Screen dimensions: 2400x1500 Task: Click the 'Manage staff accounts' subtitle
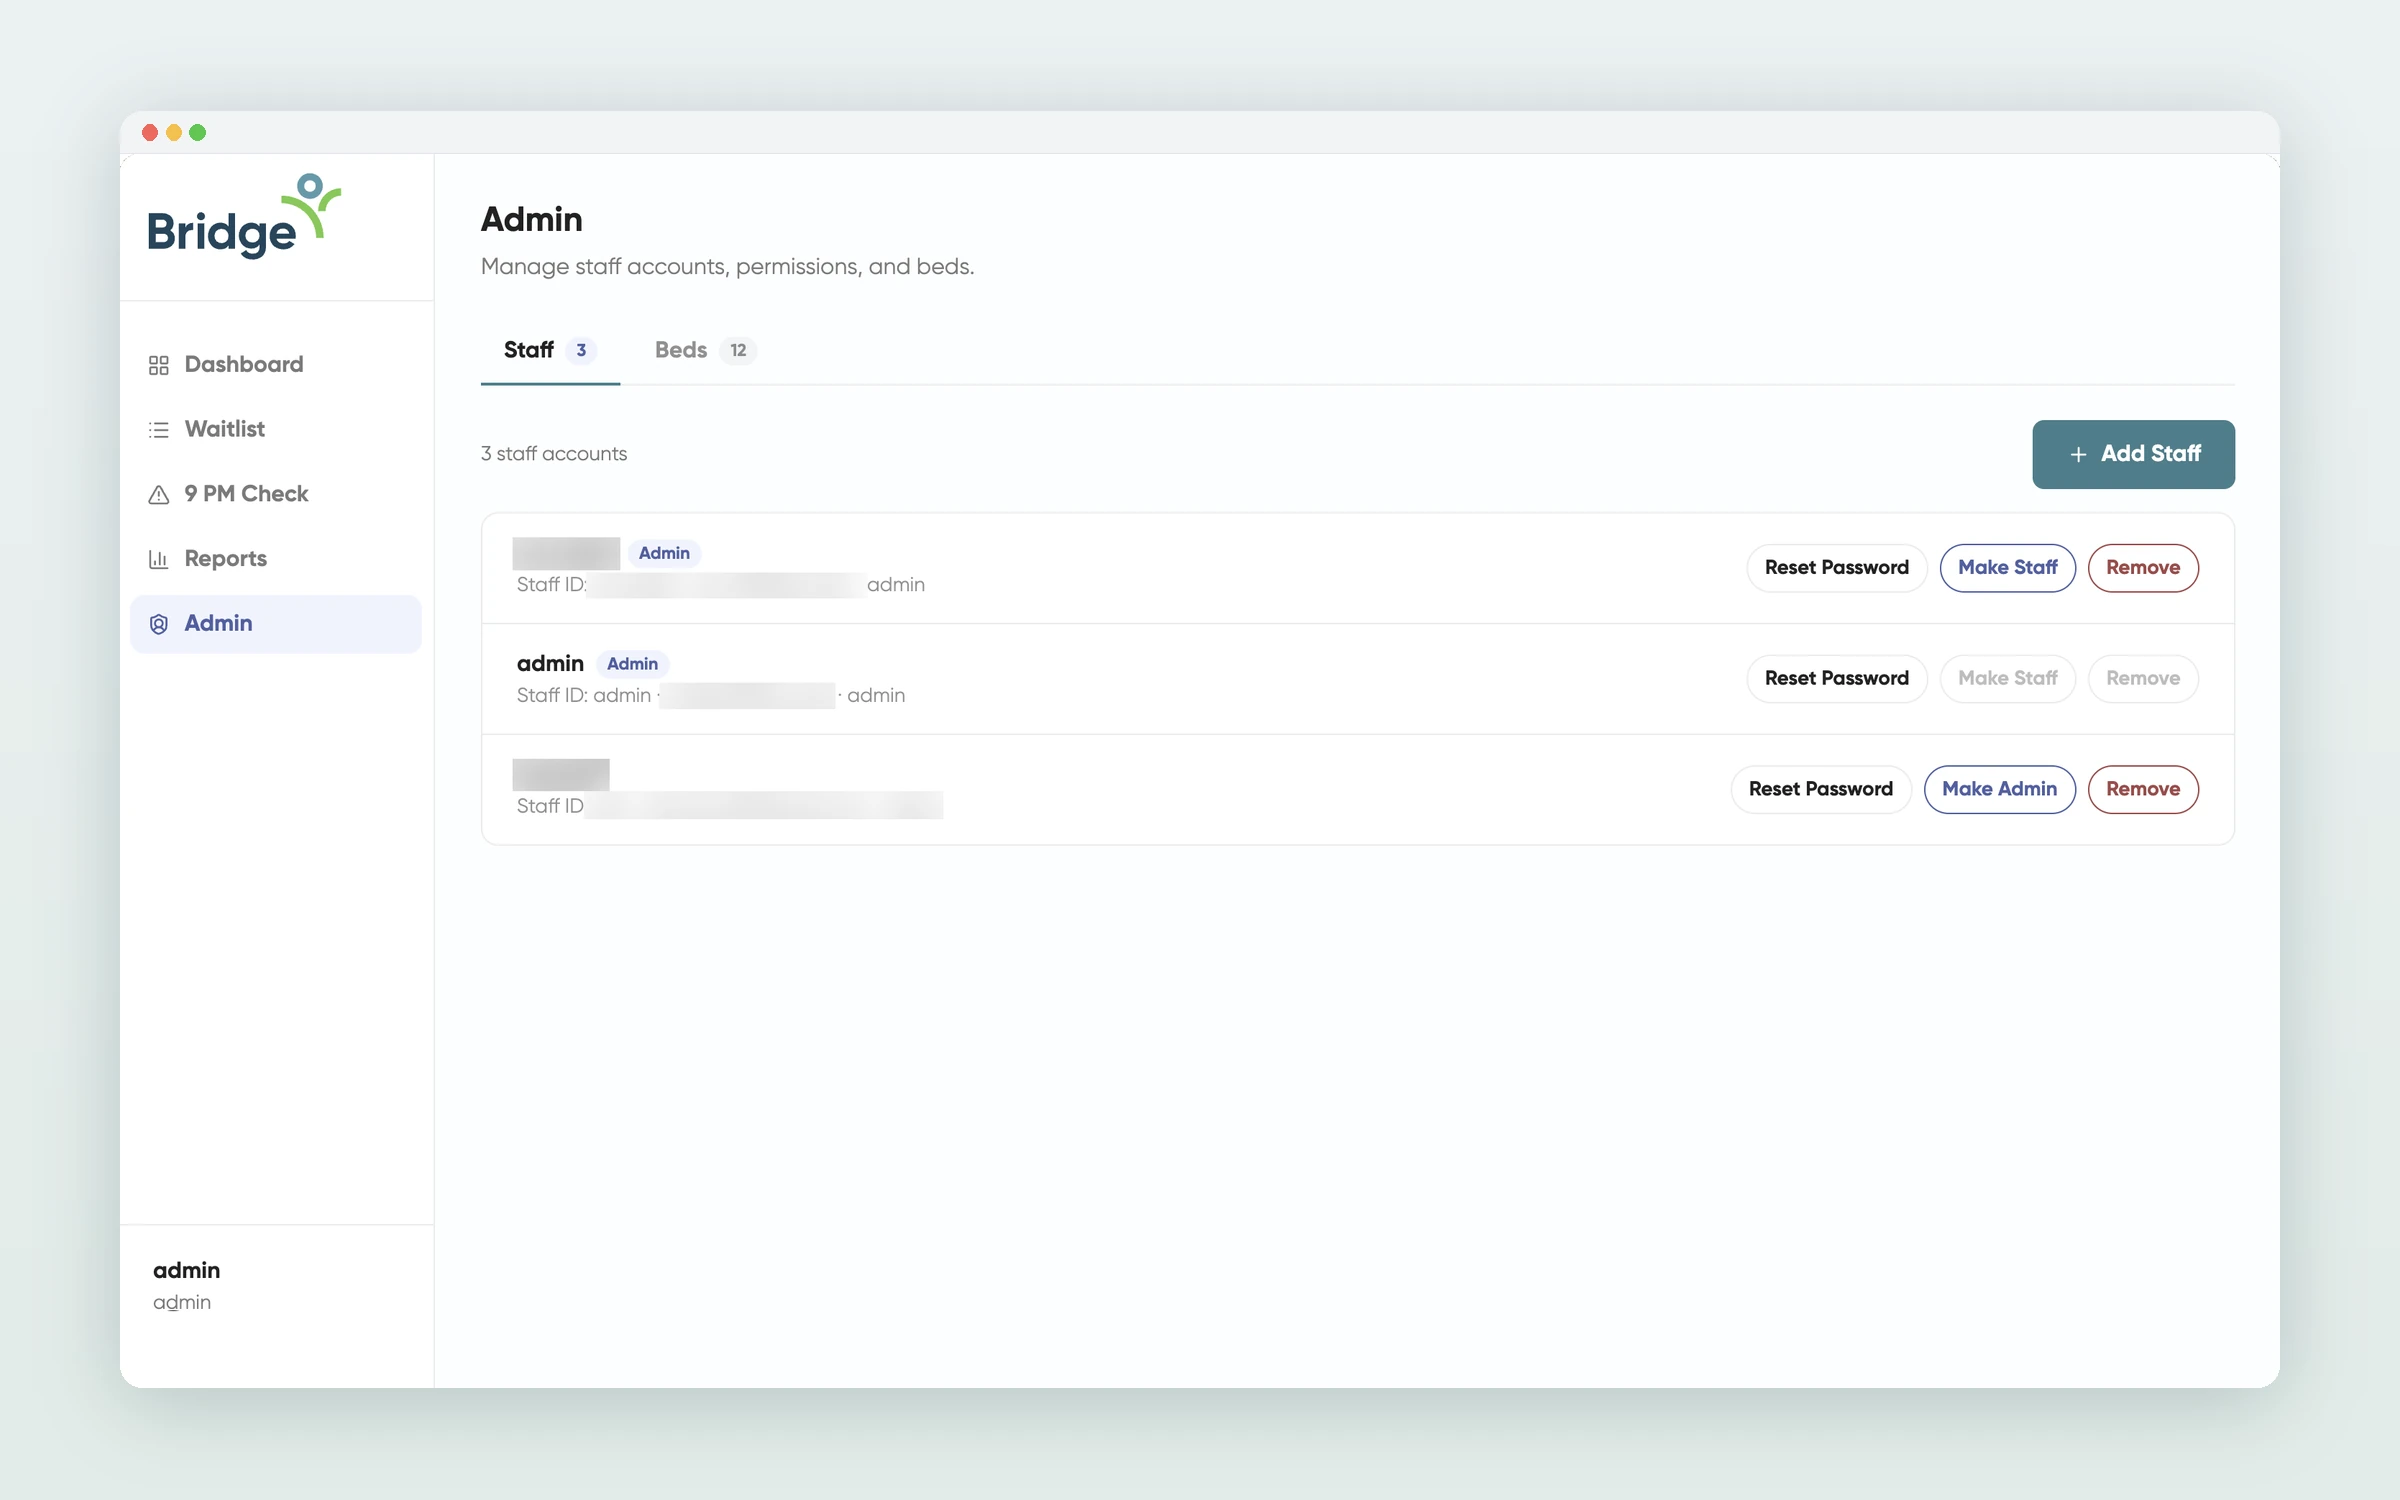click(727, 267)
